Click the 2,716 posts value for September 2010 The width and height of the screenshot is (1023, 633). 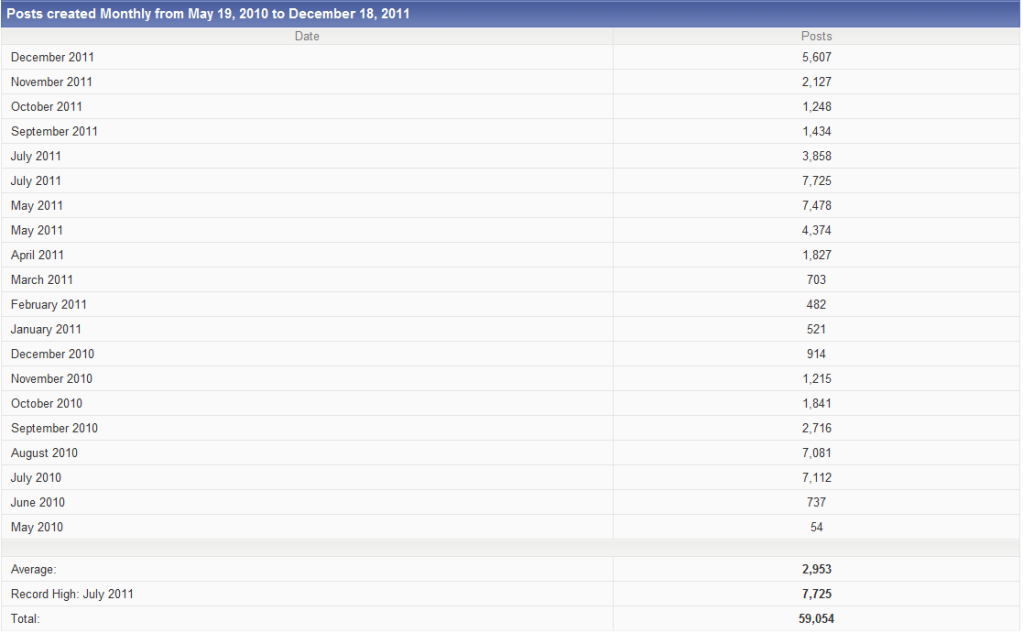(816, 428)
